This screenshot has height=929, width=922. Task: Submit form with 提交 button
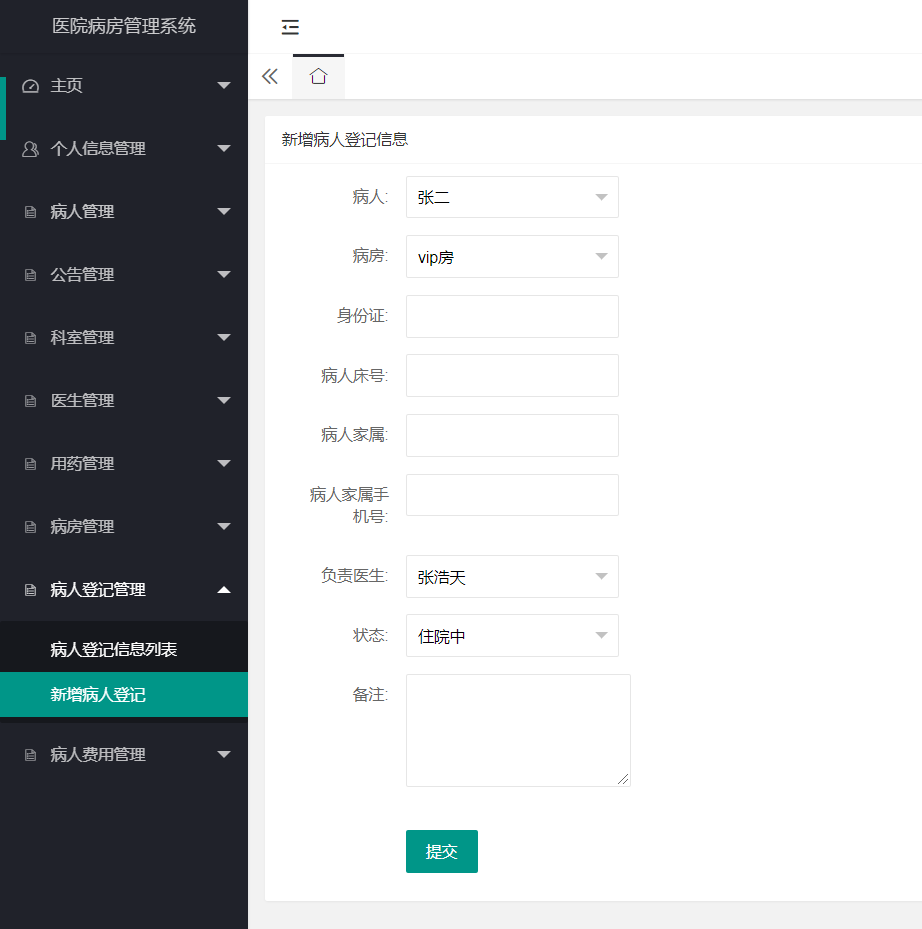(441, 851)
